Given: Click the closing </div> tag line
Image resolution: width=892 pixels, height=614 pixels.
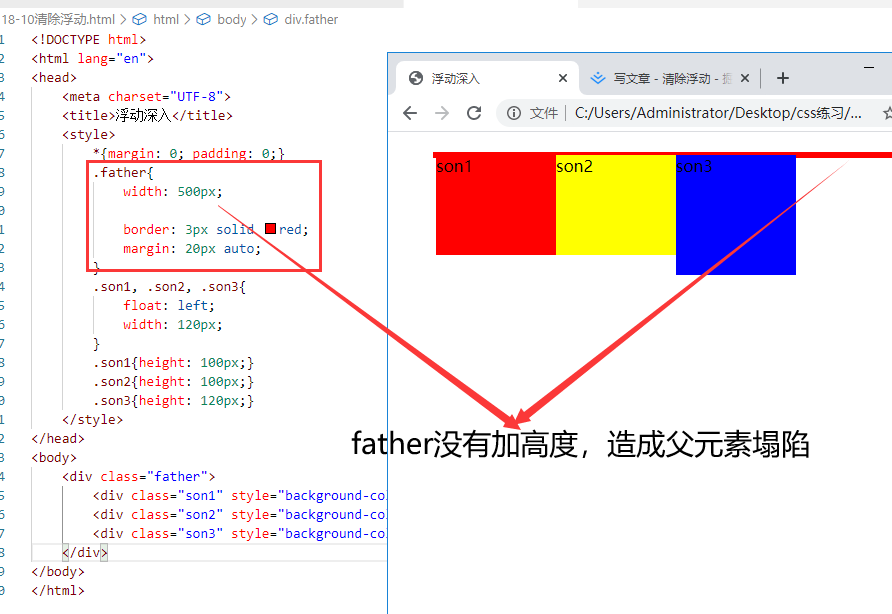Looking at the screenshot, I should tap(84, 553).
